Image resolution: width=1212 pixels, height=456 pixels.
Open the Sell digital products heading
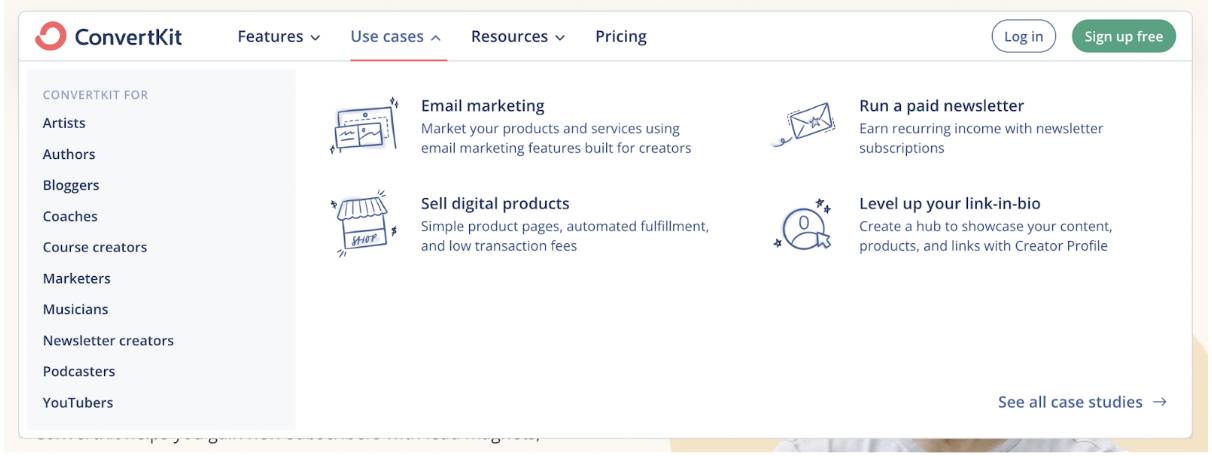(x=495, y=203)
